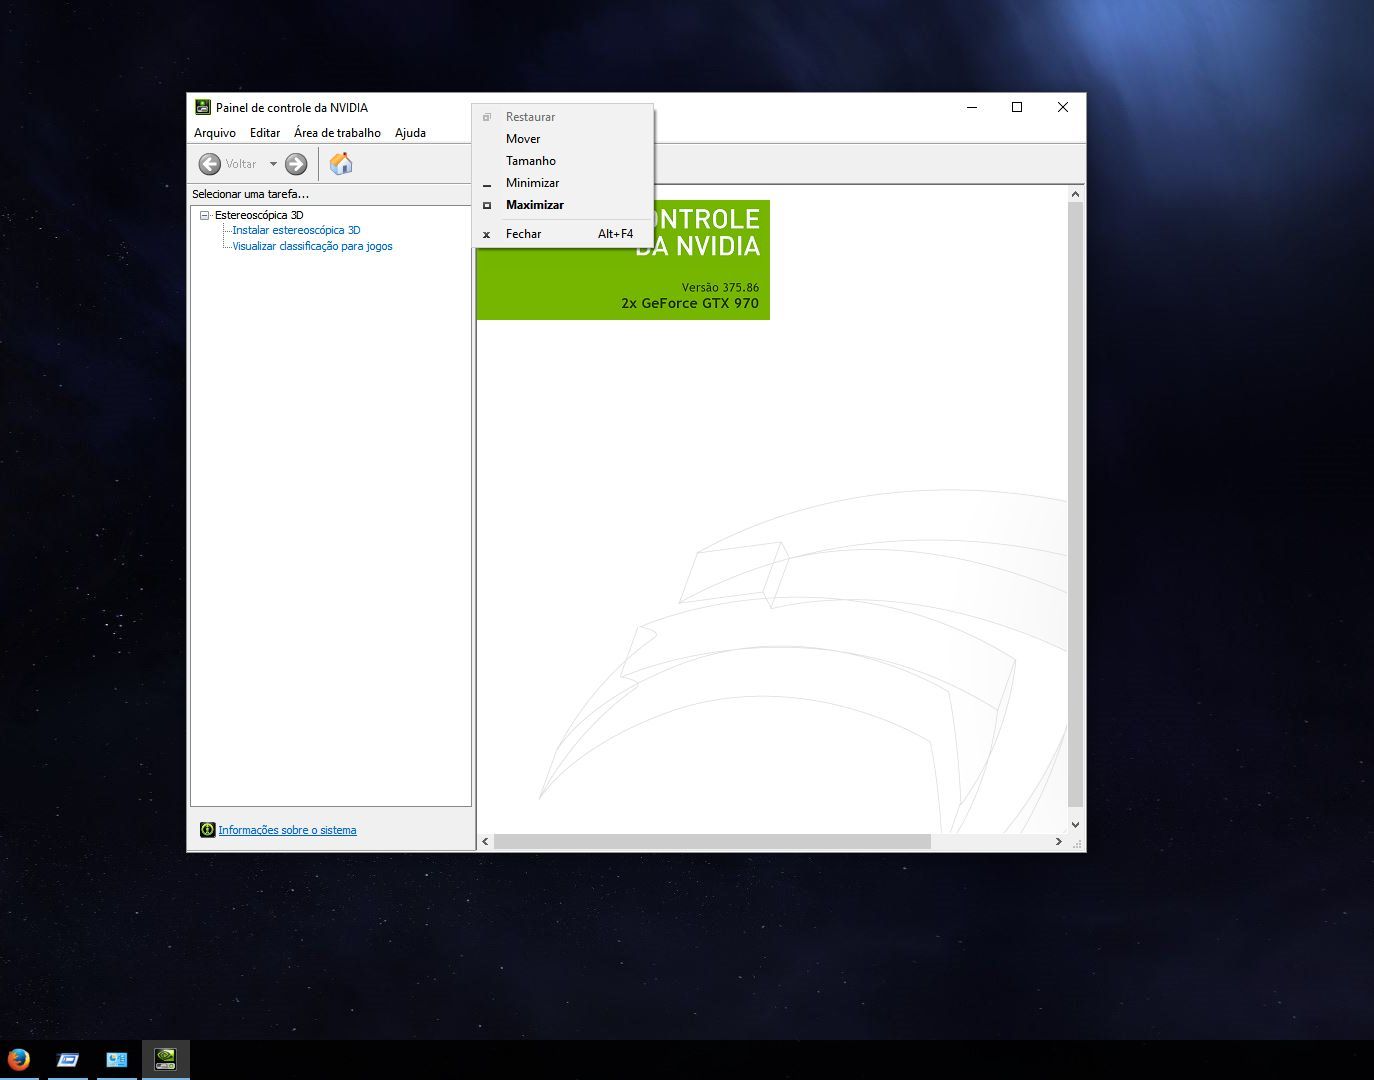Screen dimensions: 1374x1080
Task: Choose Fechar in the system menu
Action: [x=563, y=234]
